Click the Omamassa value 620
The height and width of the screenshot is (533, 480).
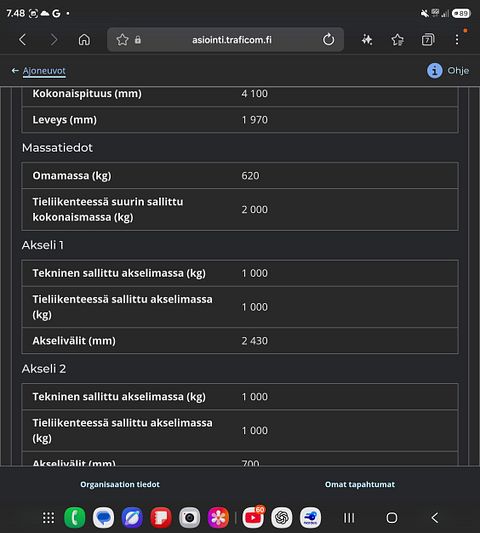click(251, 176)
